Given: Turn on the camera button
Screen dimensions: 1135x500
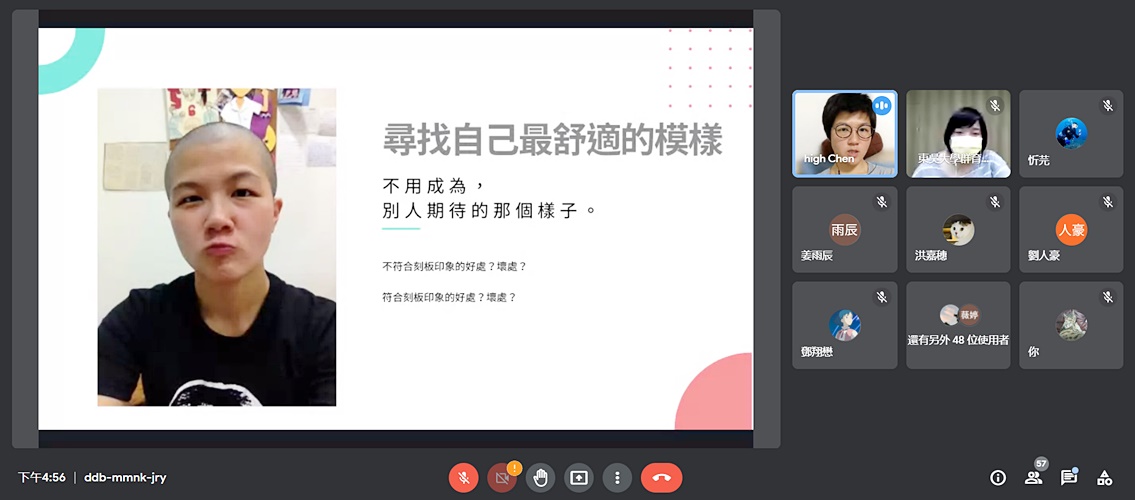Looking at the screenshot, I should click(501, 478).
